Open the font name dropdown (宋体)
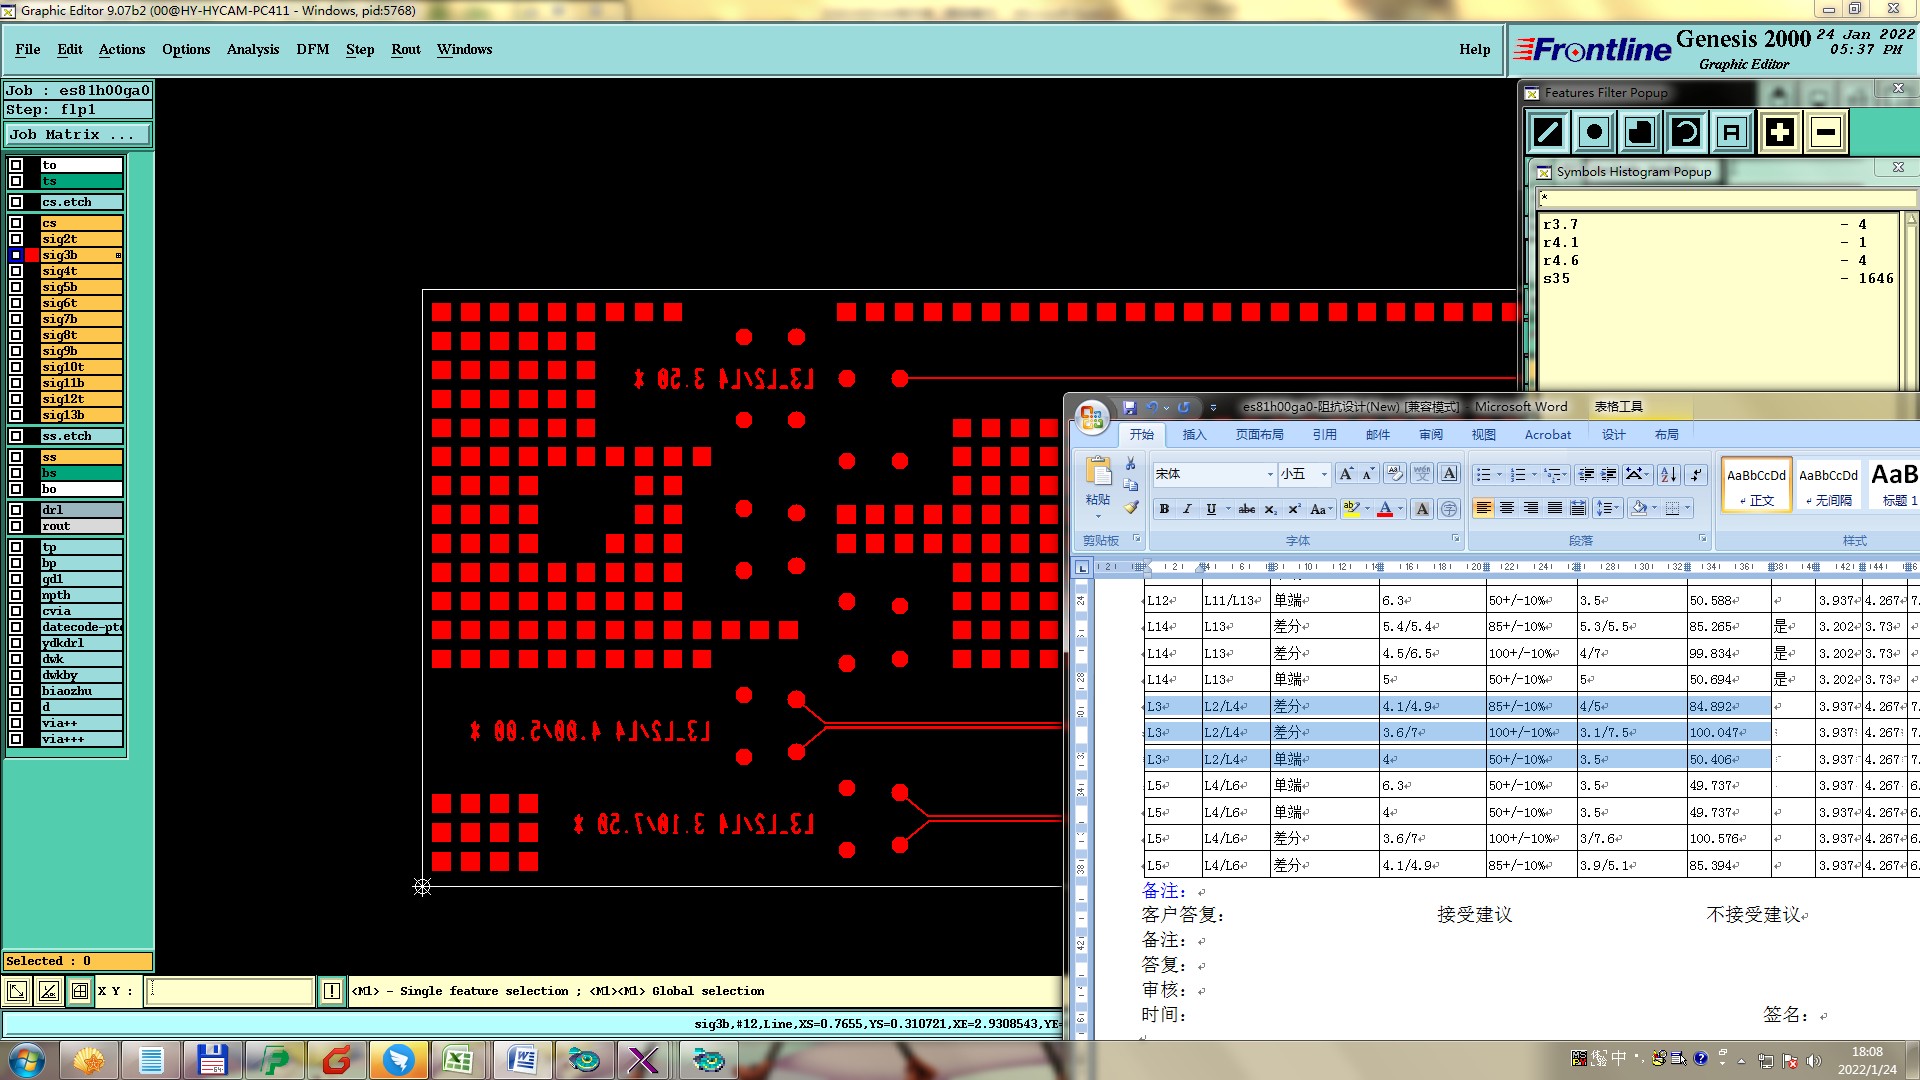Image resolution: width=1920 pixels, height=1080 pixels. [x=1270, y=474]
